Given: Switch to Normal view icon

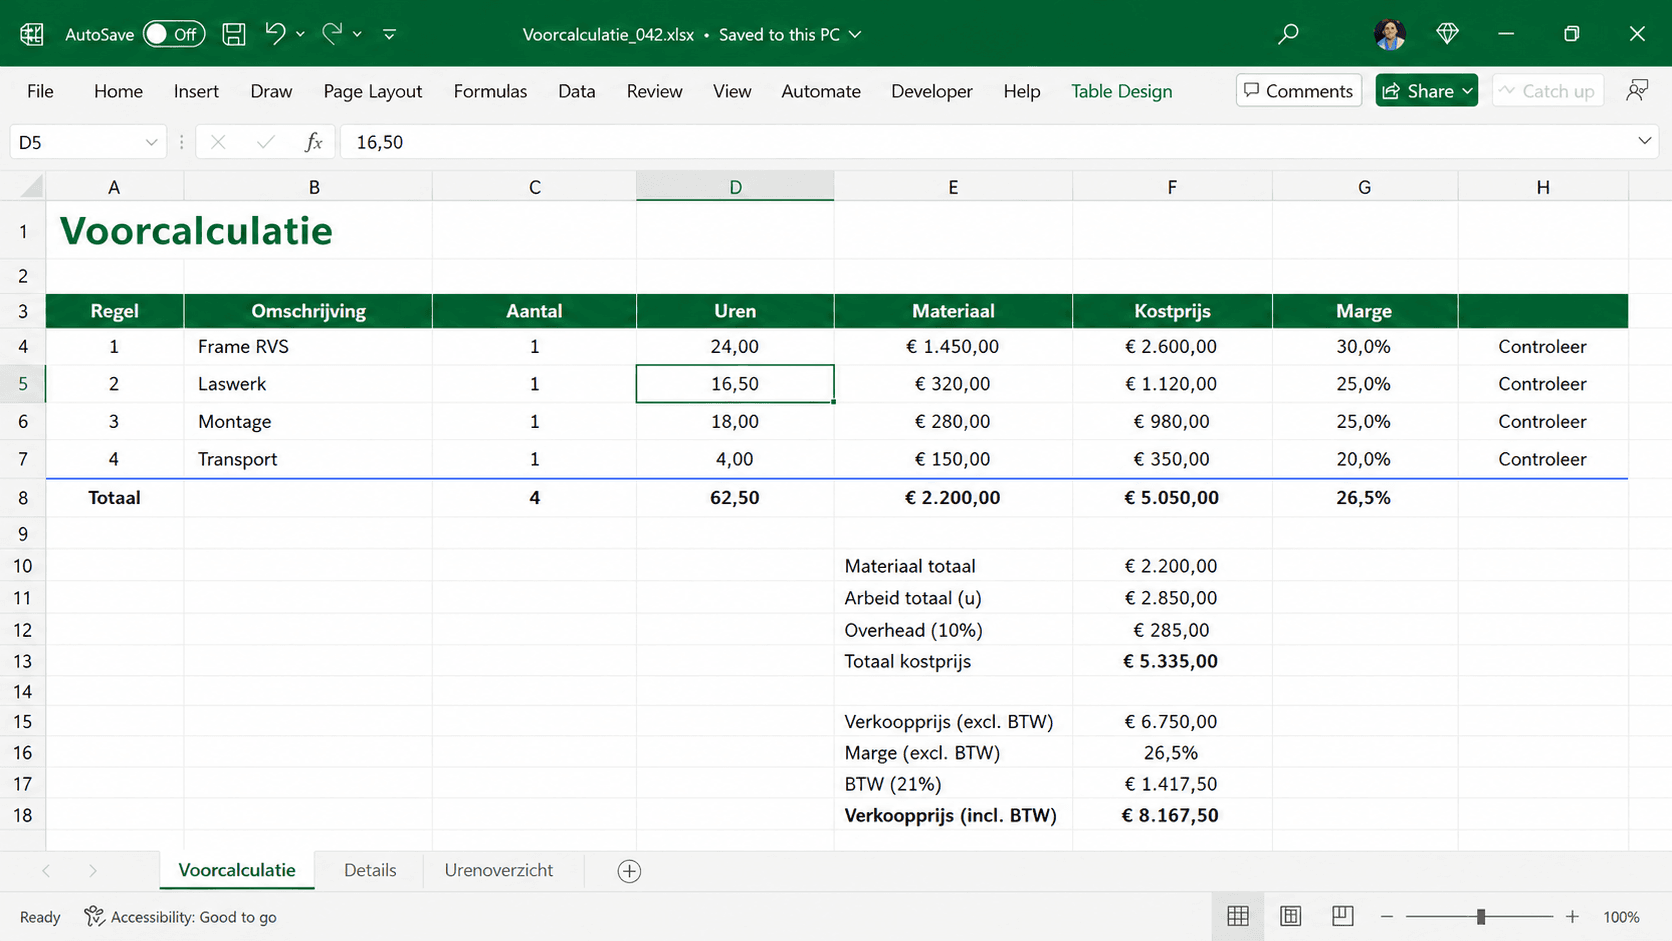Looking at the screenshot, I should 1238,916.
